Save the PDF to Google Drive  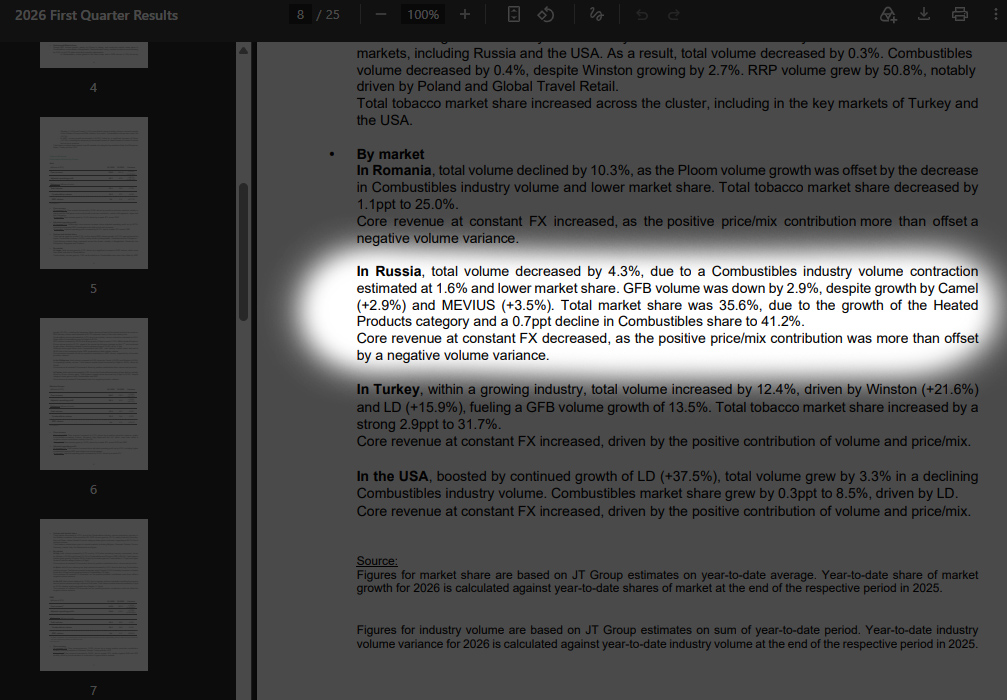point(888,15)
